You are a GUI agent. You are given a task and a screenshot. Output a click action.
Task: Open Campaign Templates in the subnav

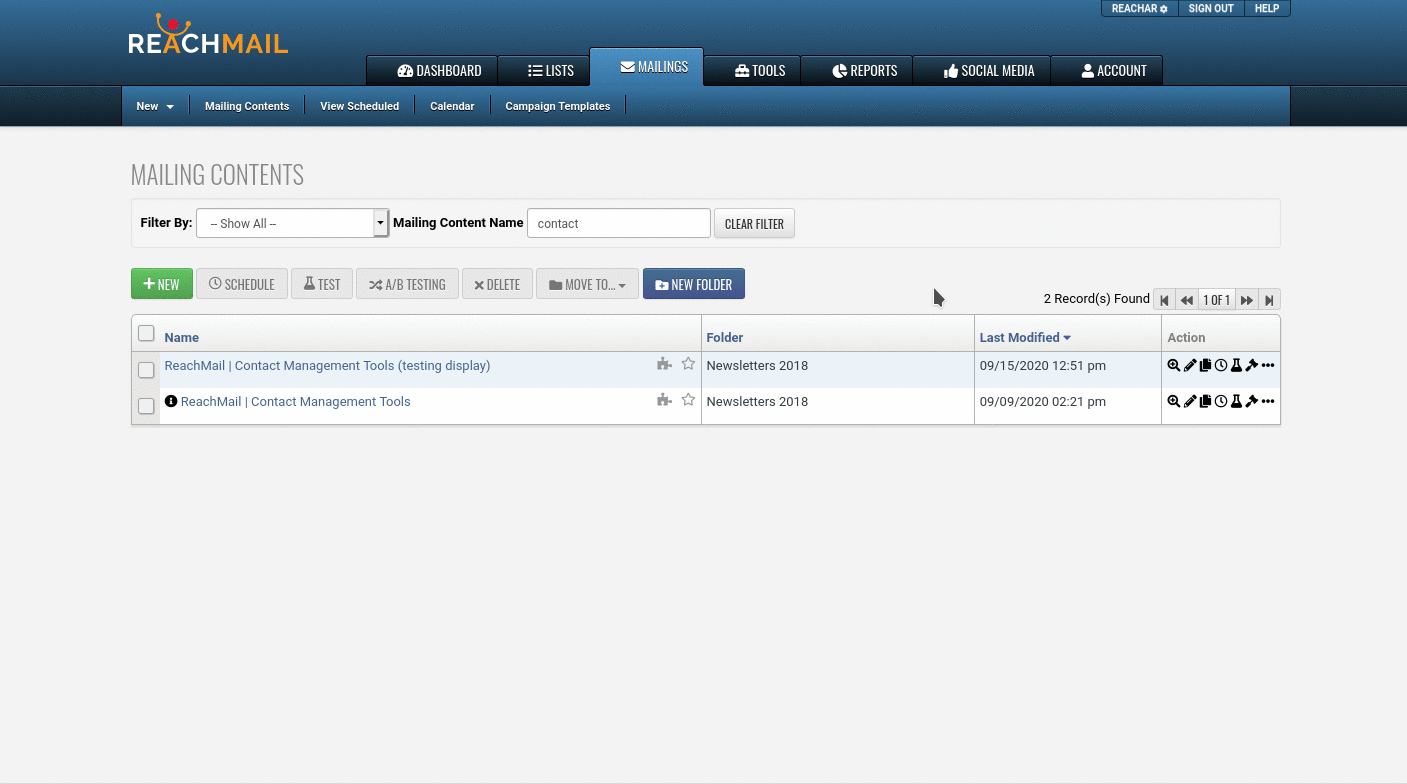click(x=557, y=106)
